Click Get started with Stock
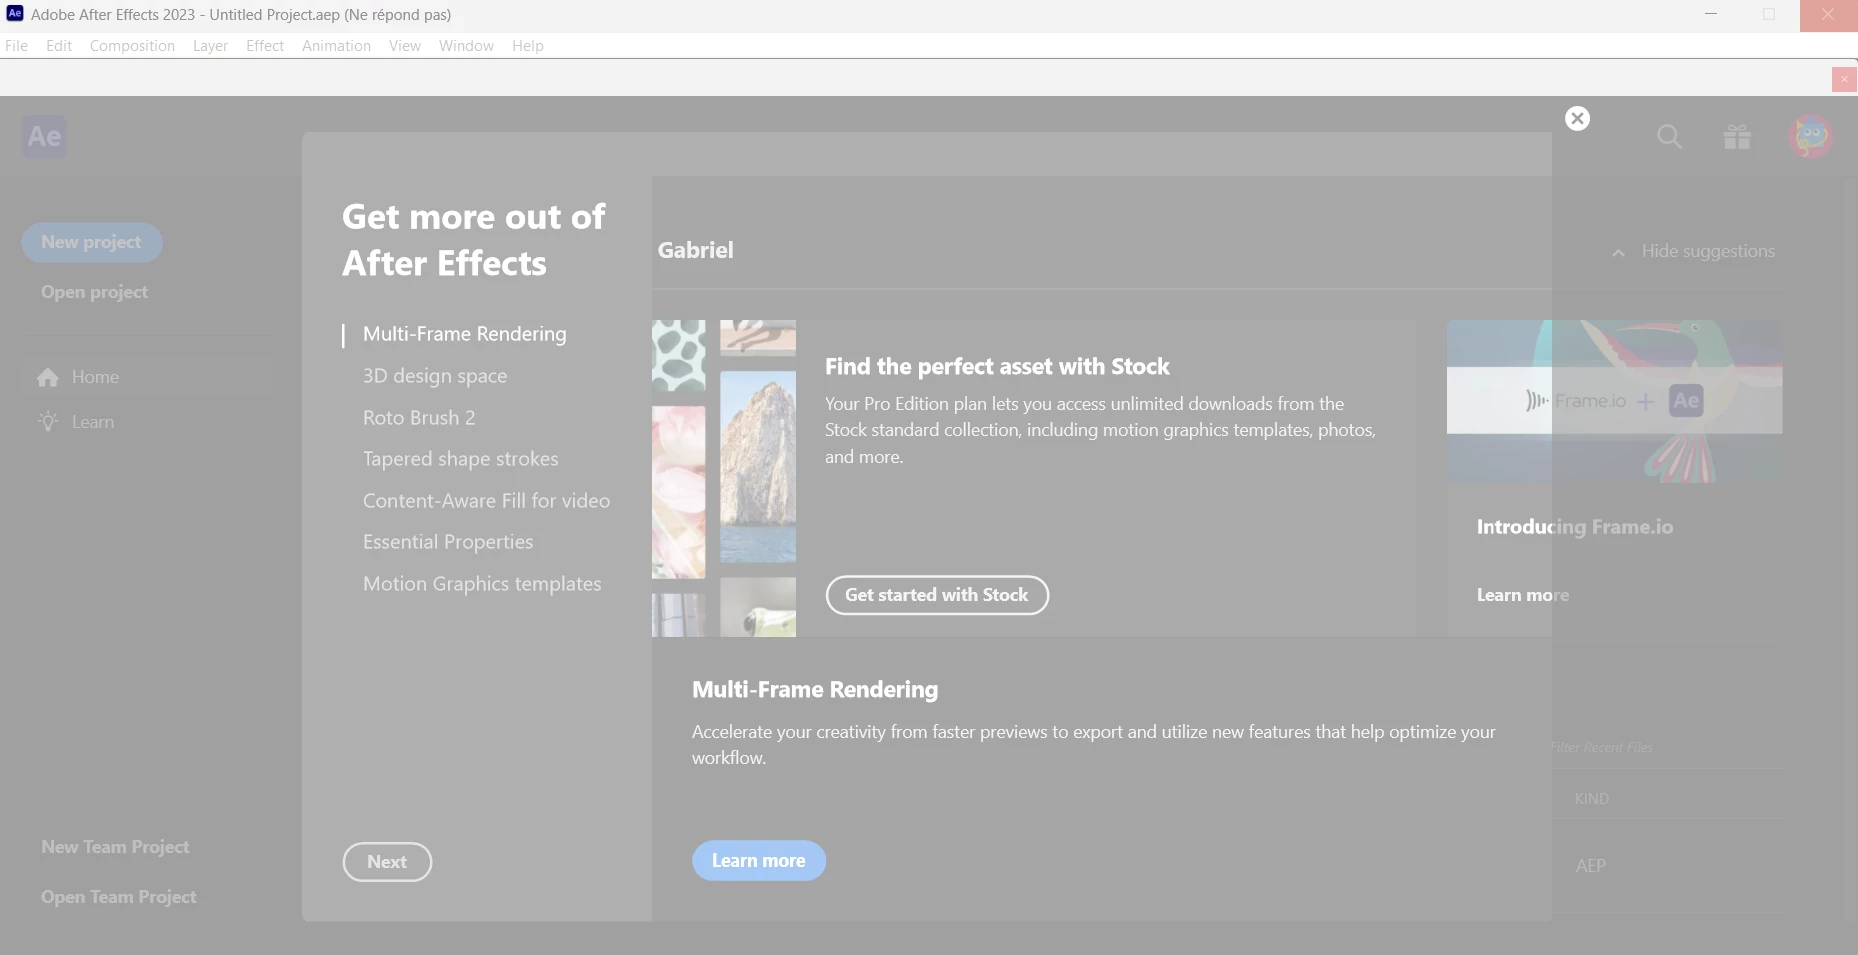The width and height of the screenshot is (1858, 955). [937, 595]
